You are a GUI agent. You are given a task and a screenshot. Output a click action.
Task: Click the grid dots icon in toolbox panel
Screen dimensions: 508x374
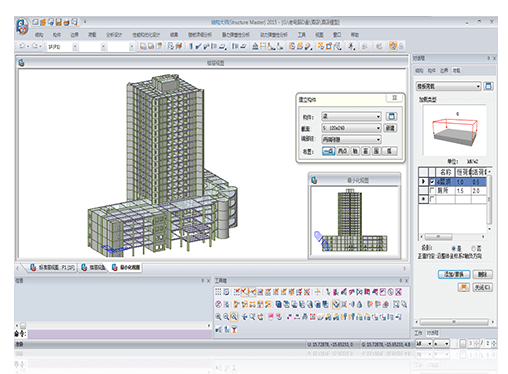(x=218, y=292)
